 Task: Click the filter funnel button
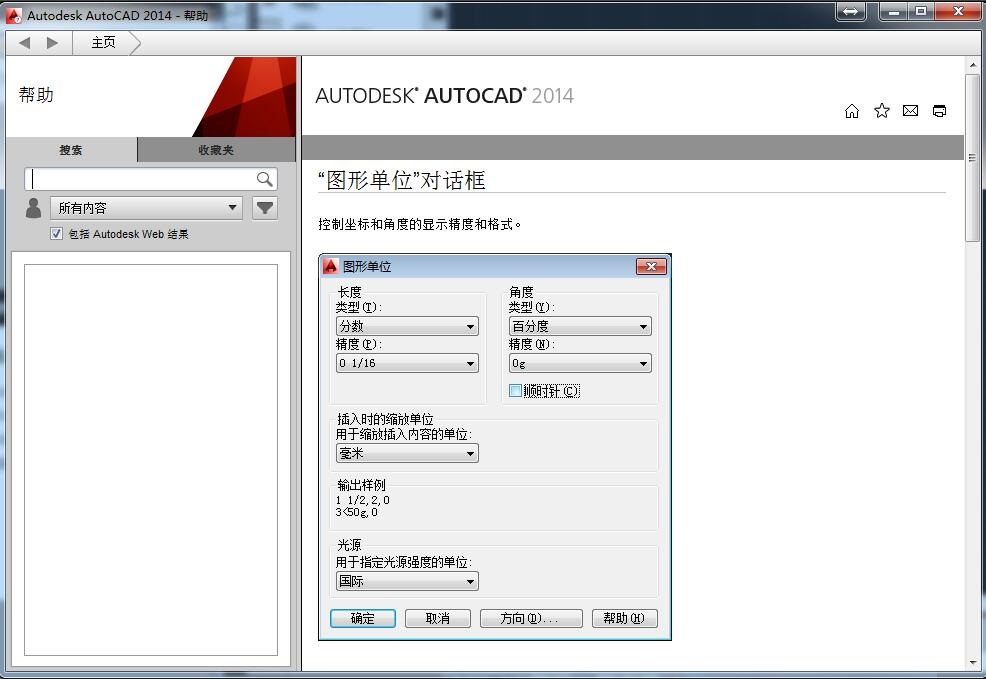265,207
